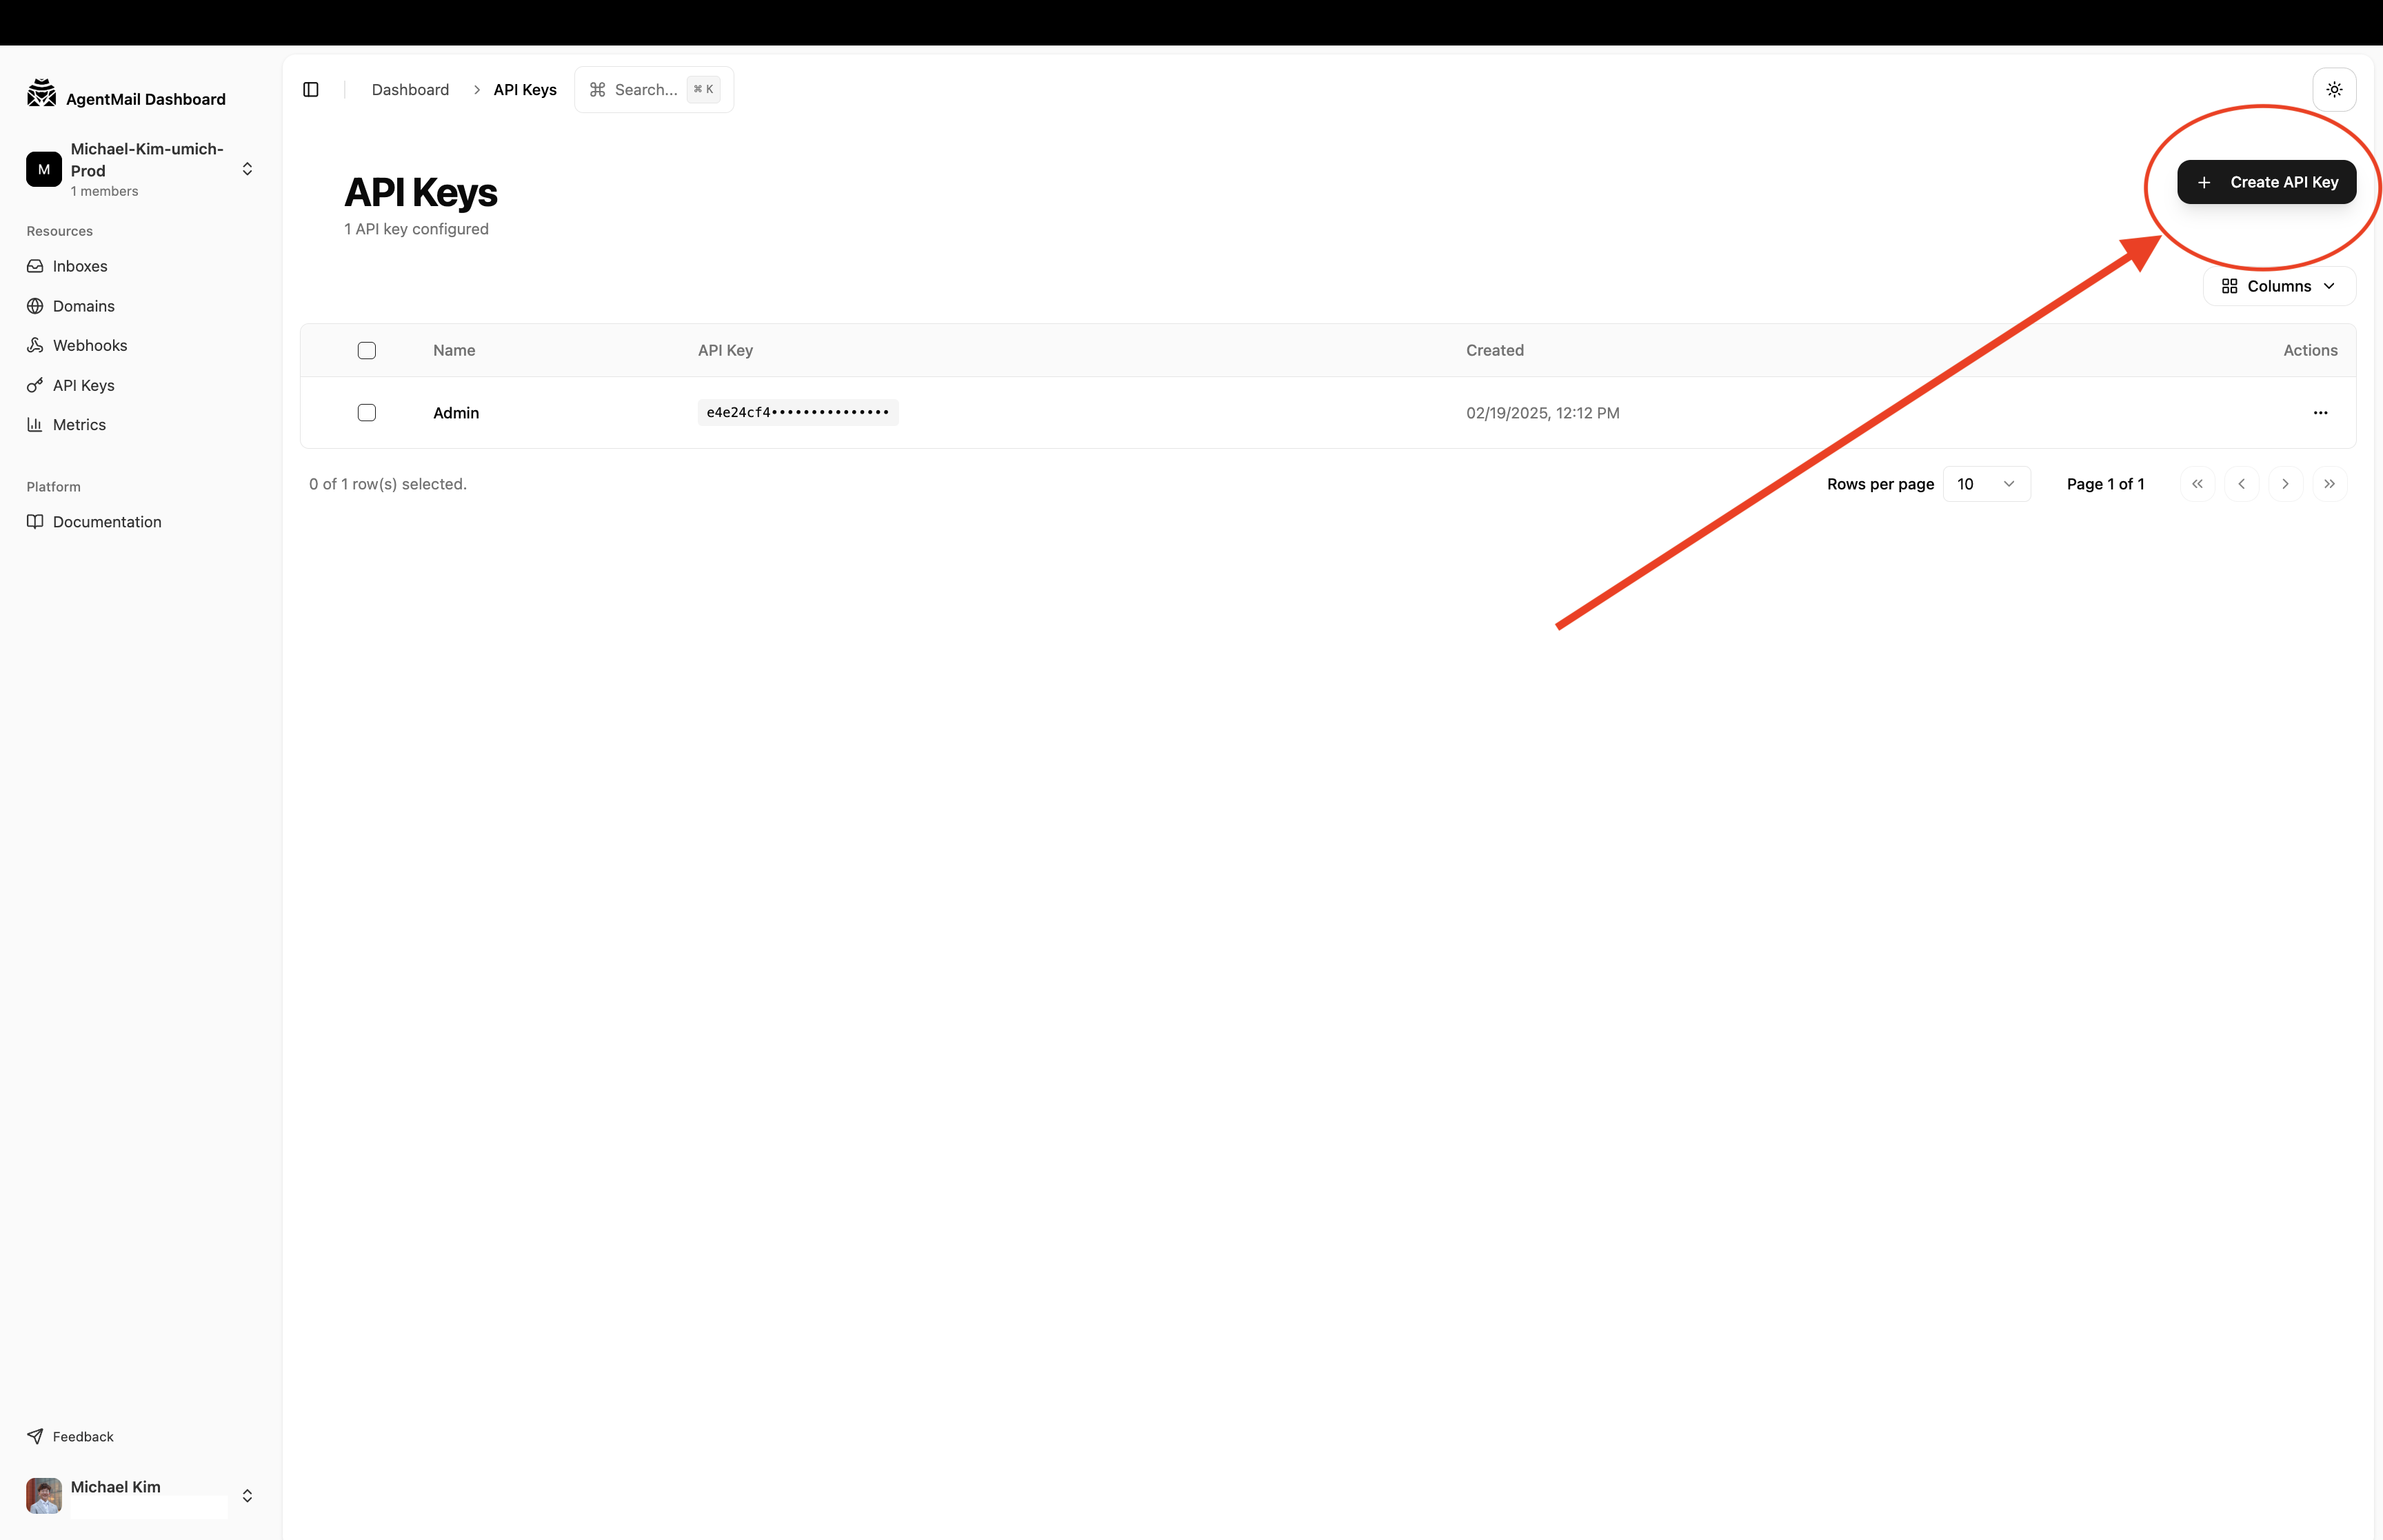Select the Admin API key row checkbox

pyautogui.click(x=366, y=412)
